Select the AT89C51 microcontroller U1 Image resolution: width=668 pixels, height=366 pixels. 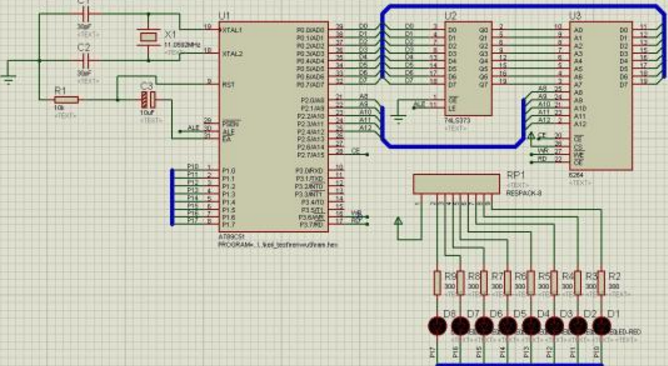pos(274,127)
